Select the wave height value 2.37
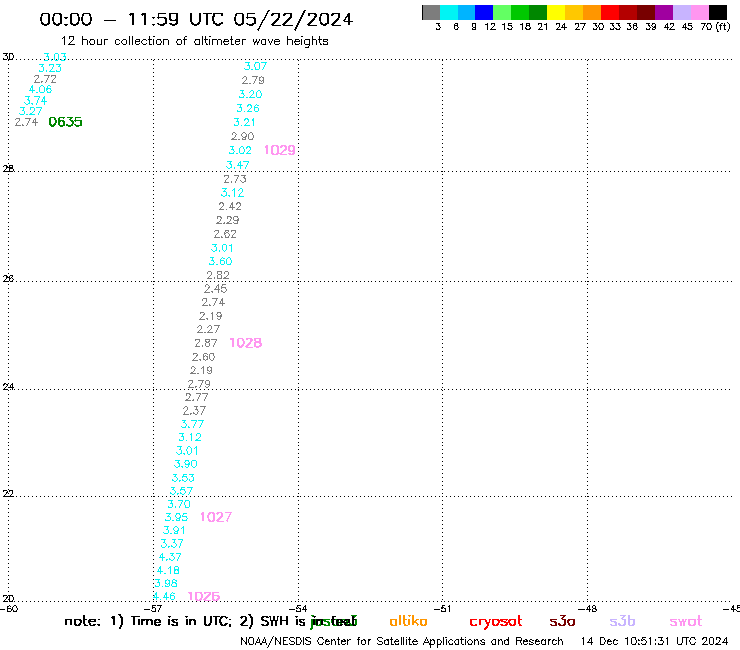 tap(194, 411)
